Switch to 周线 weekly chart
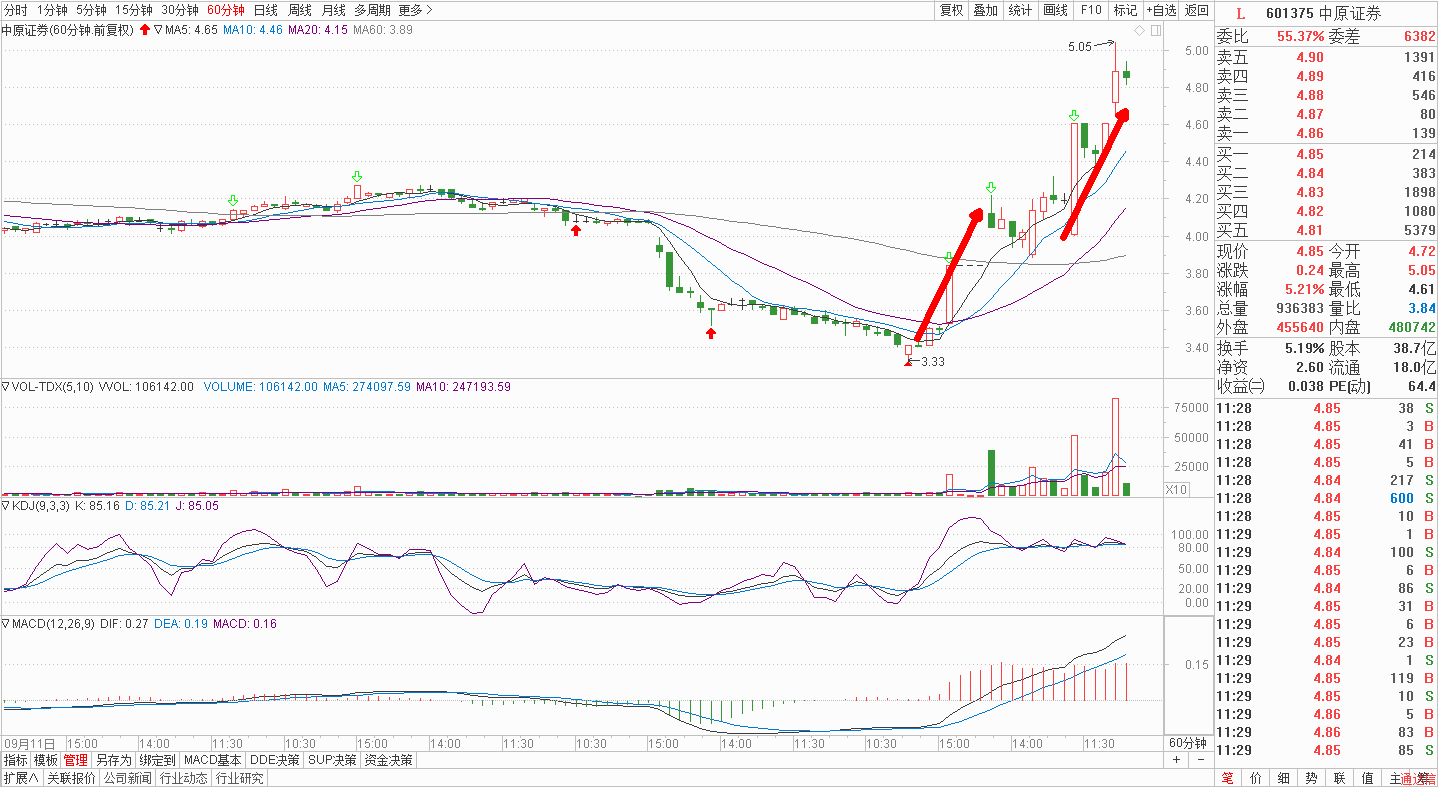Screen dimensions: 1438x787 click(x=300, y=10)
